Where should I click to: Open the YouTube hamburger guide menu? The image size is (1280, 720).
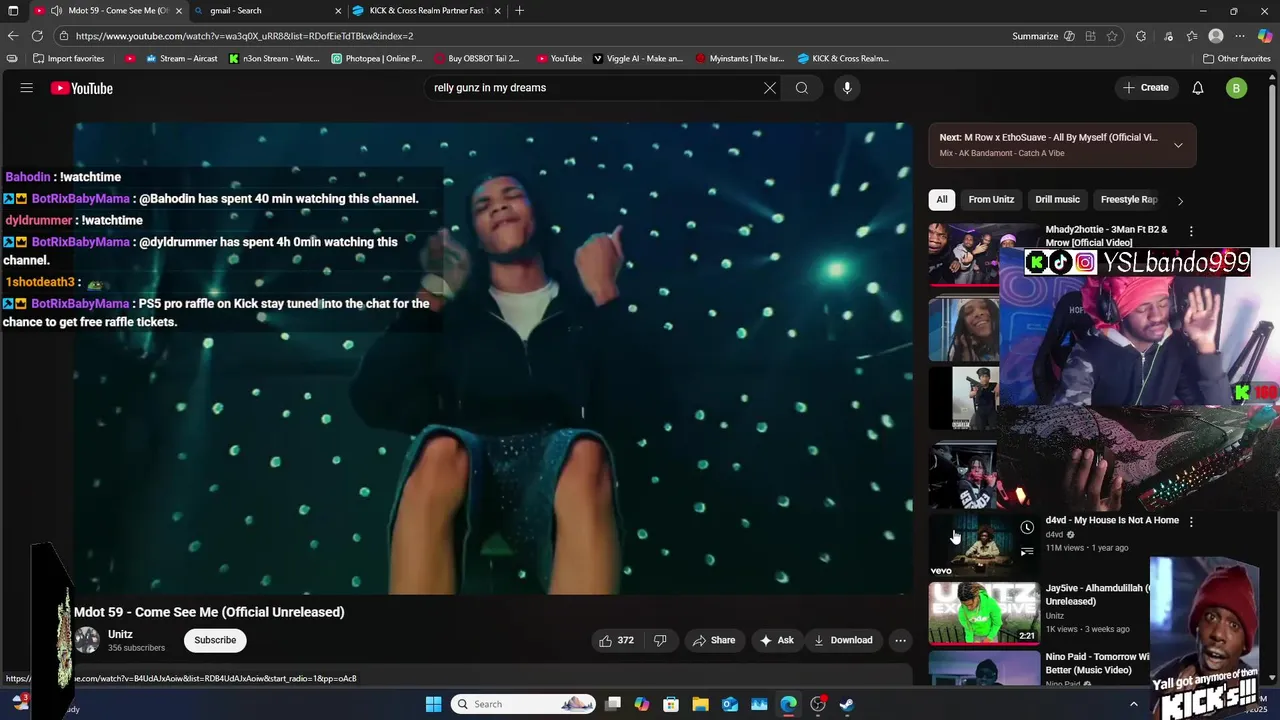pyautogui.click(x=27, y=88)
